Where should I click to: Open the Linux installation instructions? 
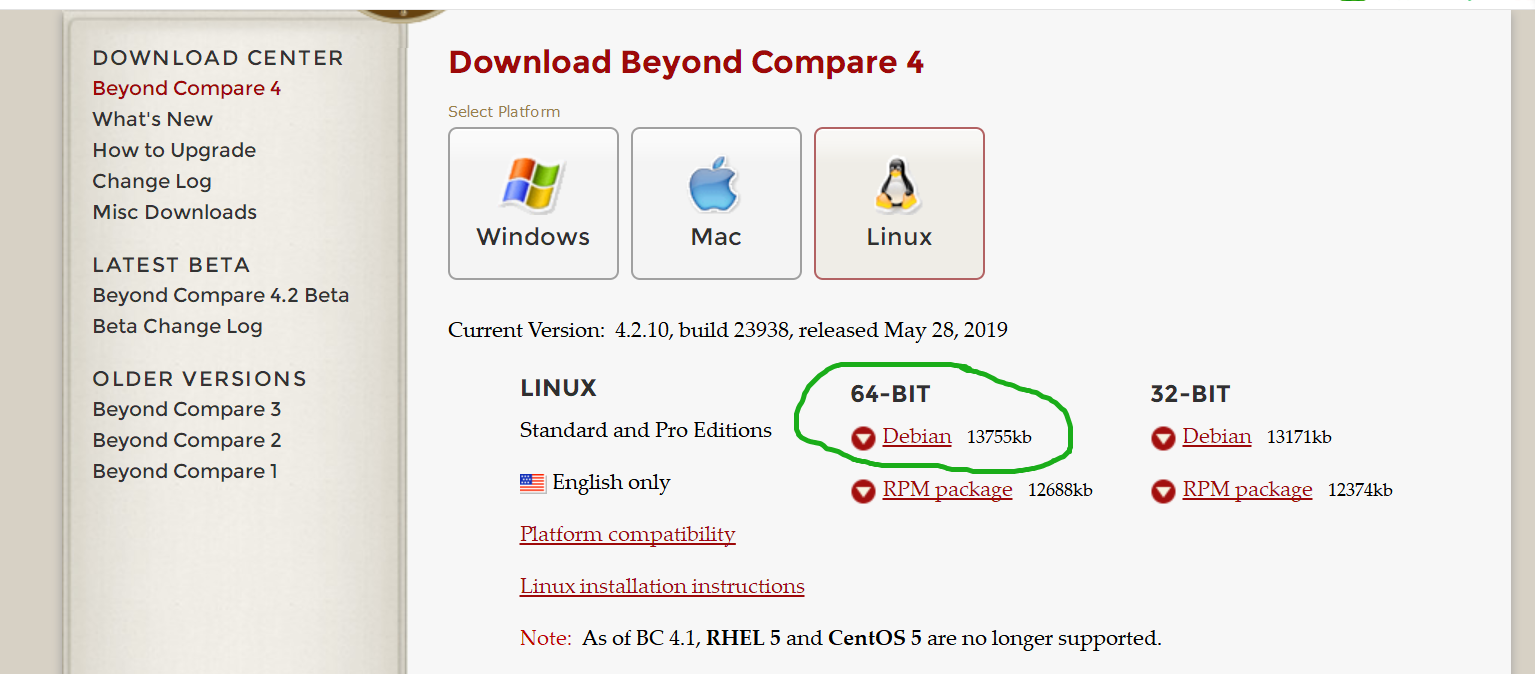pyautogui.click(x=661, y=586)
